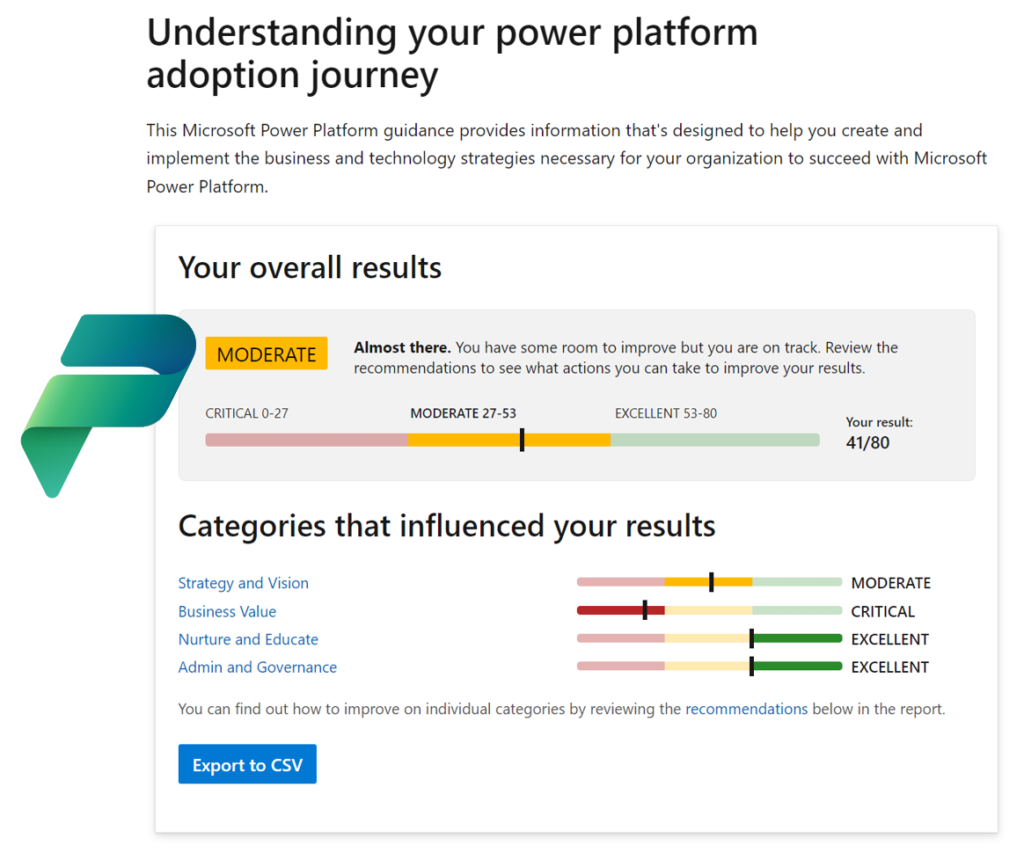
Task: Click the Strategy and Vision score bar
Action: click(709, 582)
